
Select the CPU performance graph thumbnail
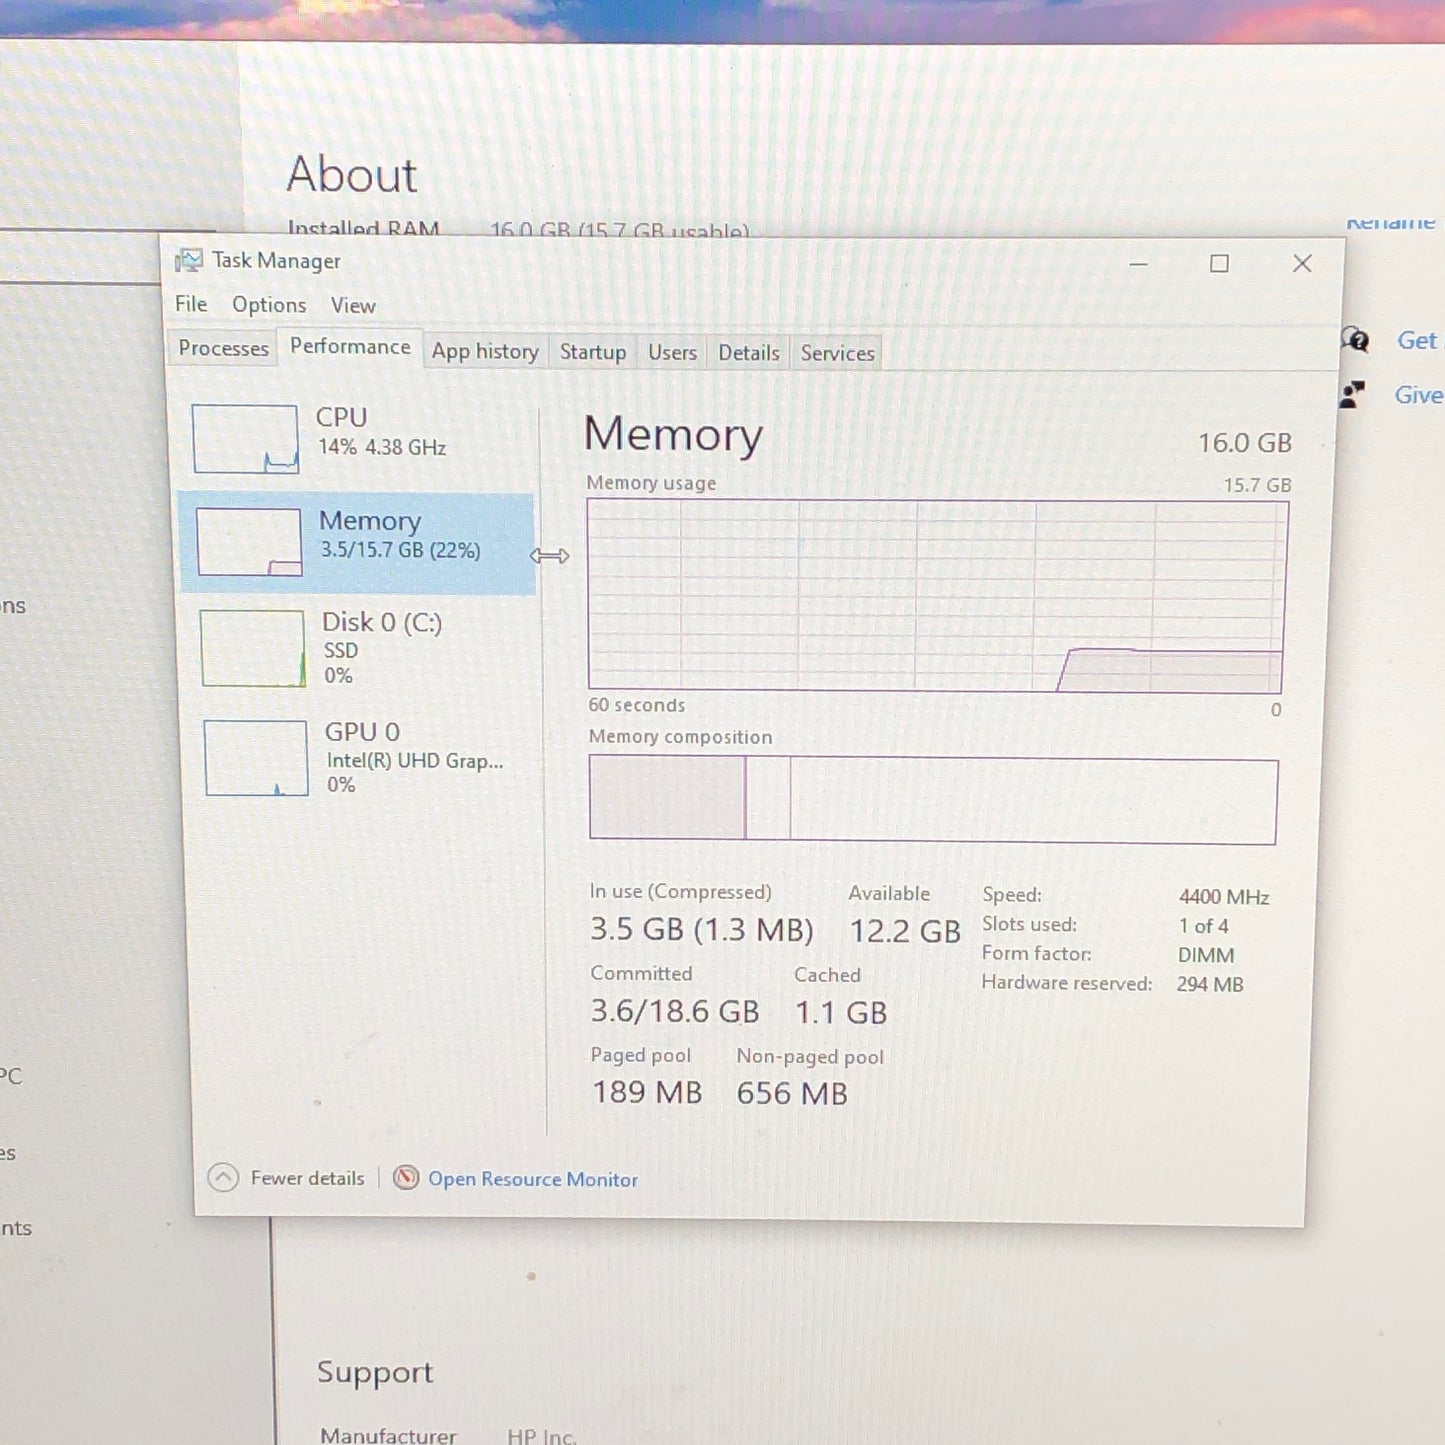245,438
